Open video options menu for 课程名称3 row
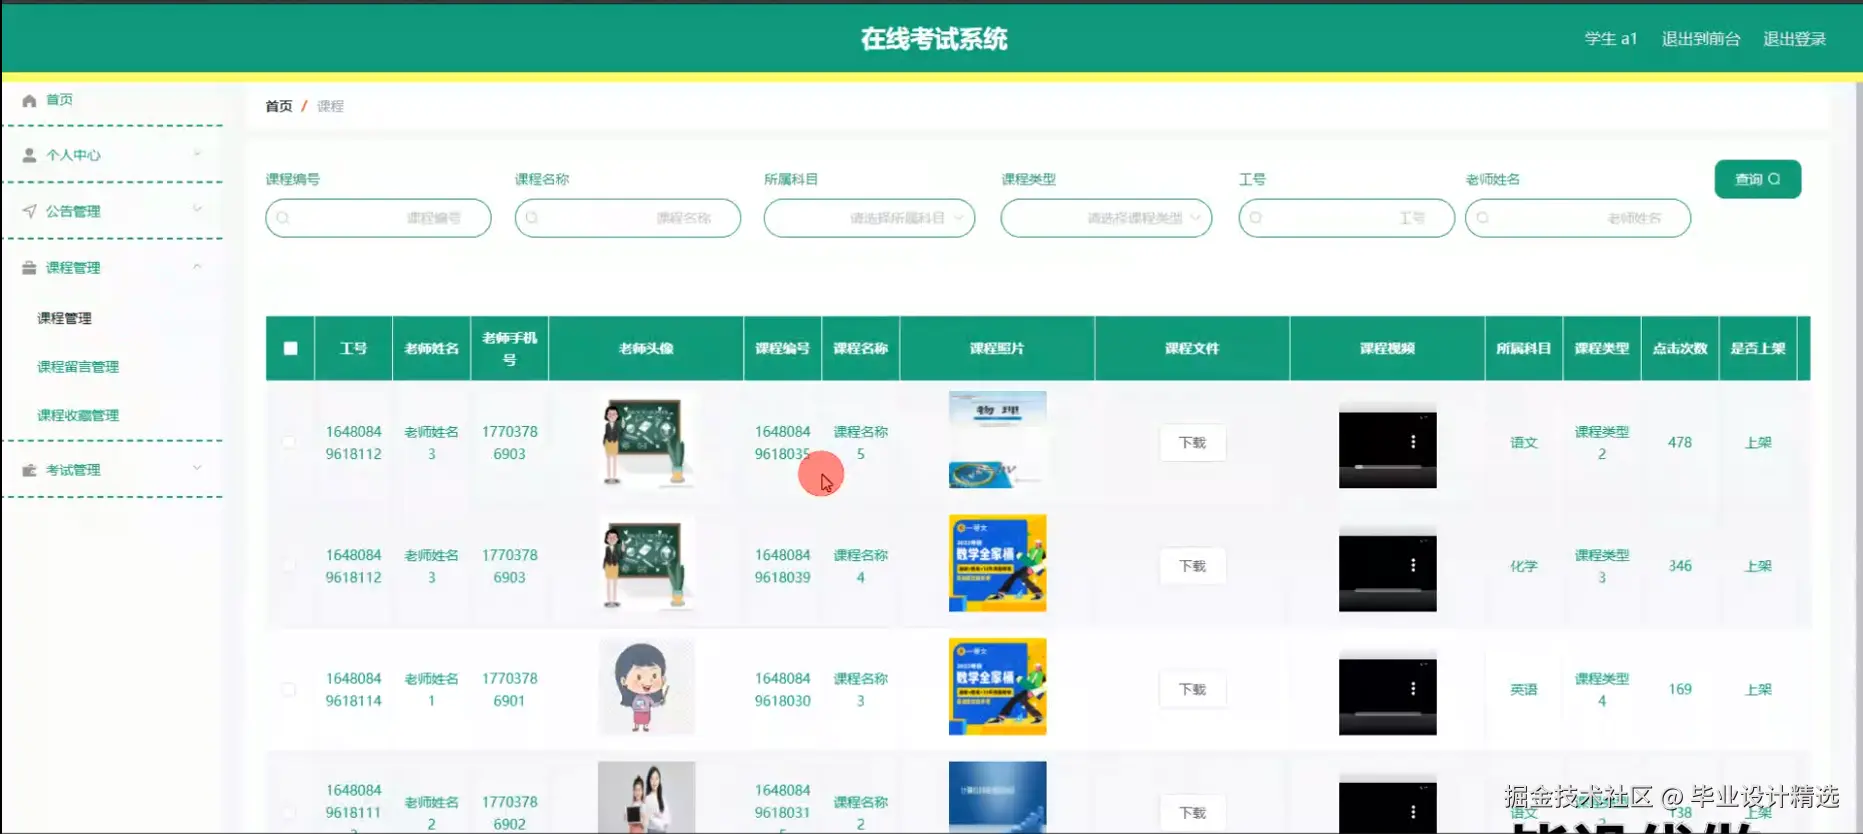Viewport: 1863px width, 834px height. tap(1413, 689)
